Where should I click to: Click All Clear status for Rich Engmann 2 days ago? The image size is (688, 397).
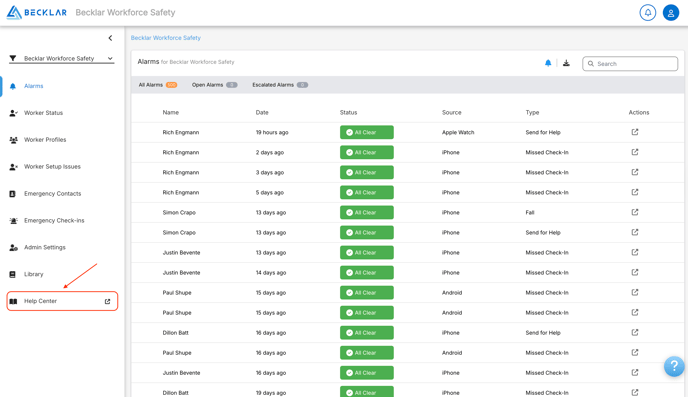[366, 152]
